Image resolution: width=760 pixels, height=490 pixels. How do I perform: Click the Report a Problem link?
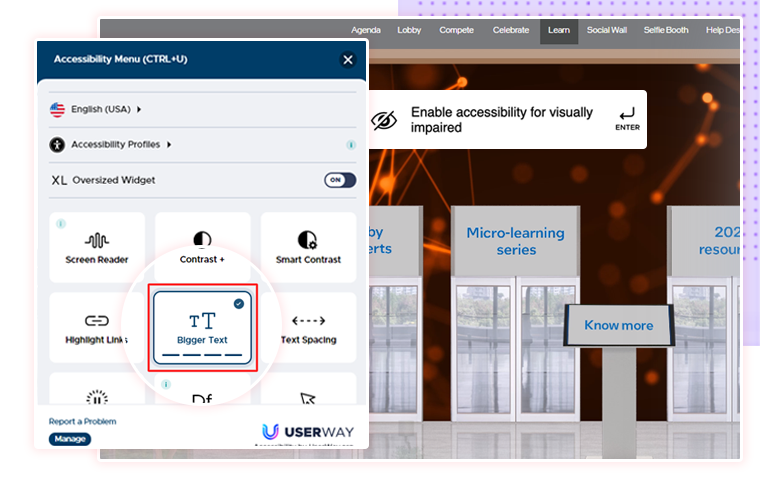pyautogui.click(x=82, y=421)
